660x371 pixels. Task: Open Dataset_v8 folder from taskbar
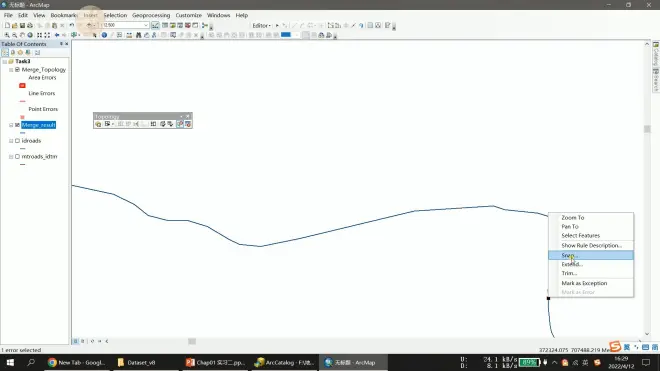137,363
